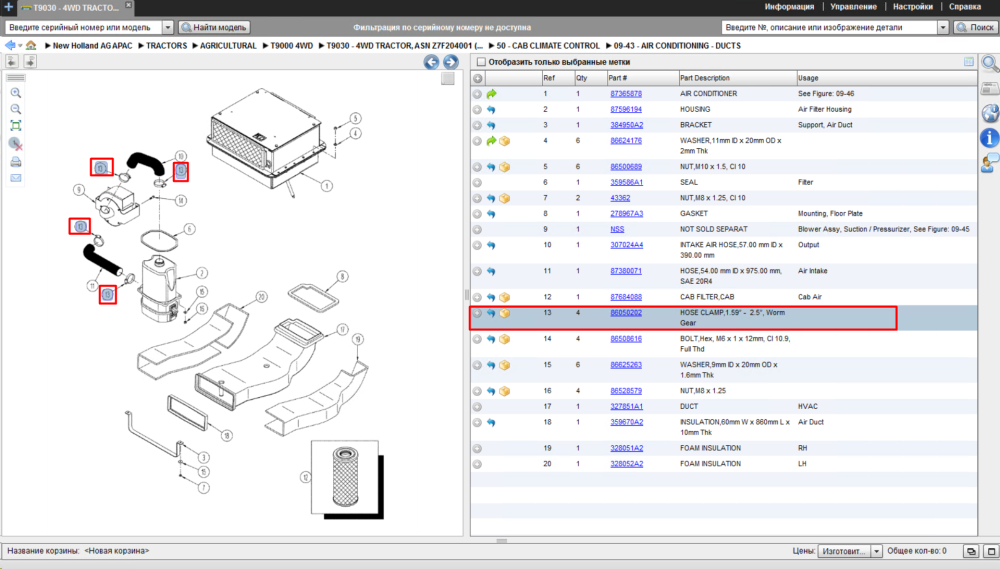Open the blue information icon on right sidebar
This screenshot has width=1000, height=569.
point(989,137)
